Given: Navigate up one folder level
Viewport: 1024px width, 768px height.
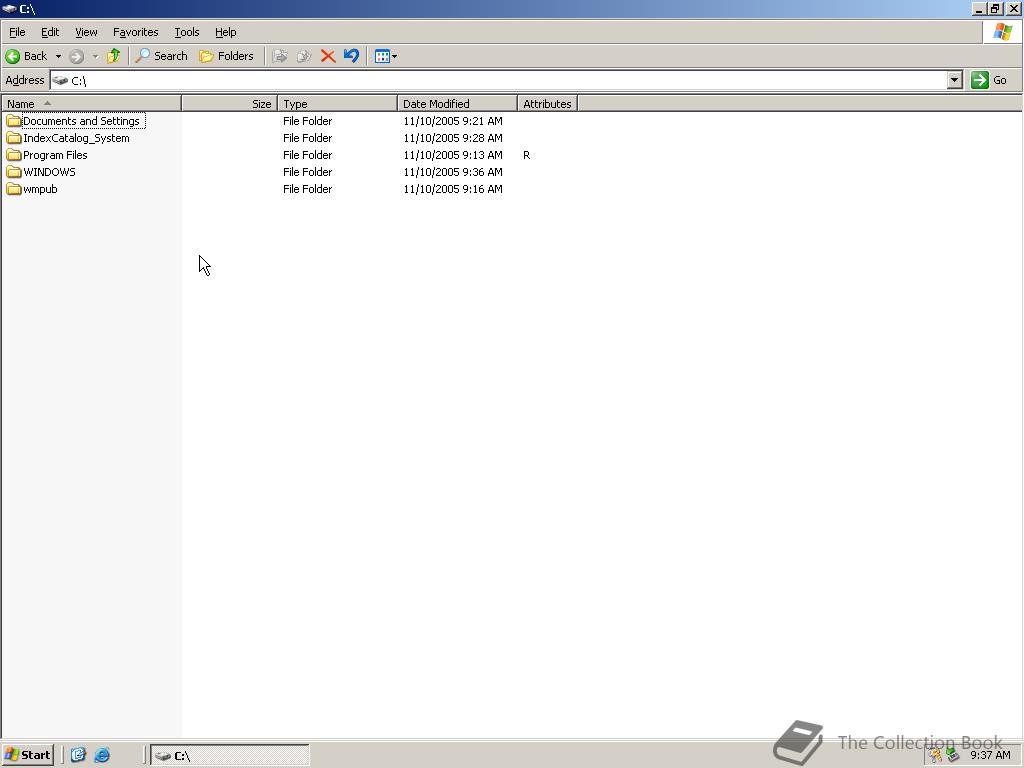Looking at the screenshot, I should [x=114, y=56].
